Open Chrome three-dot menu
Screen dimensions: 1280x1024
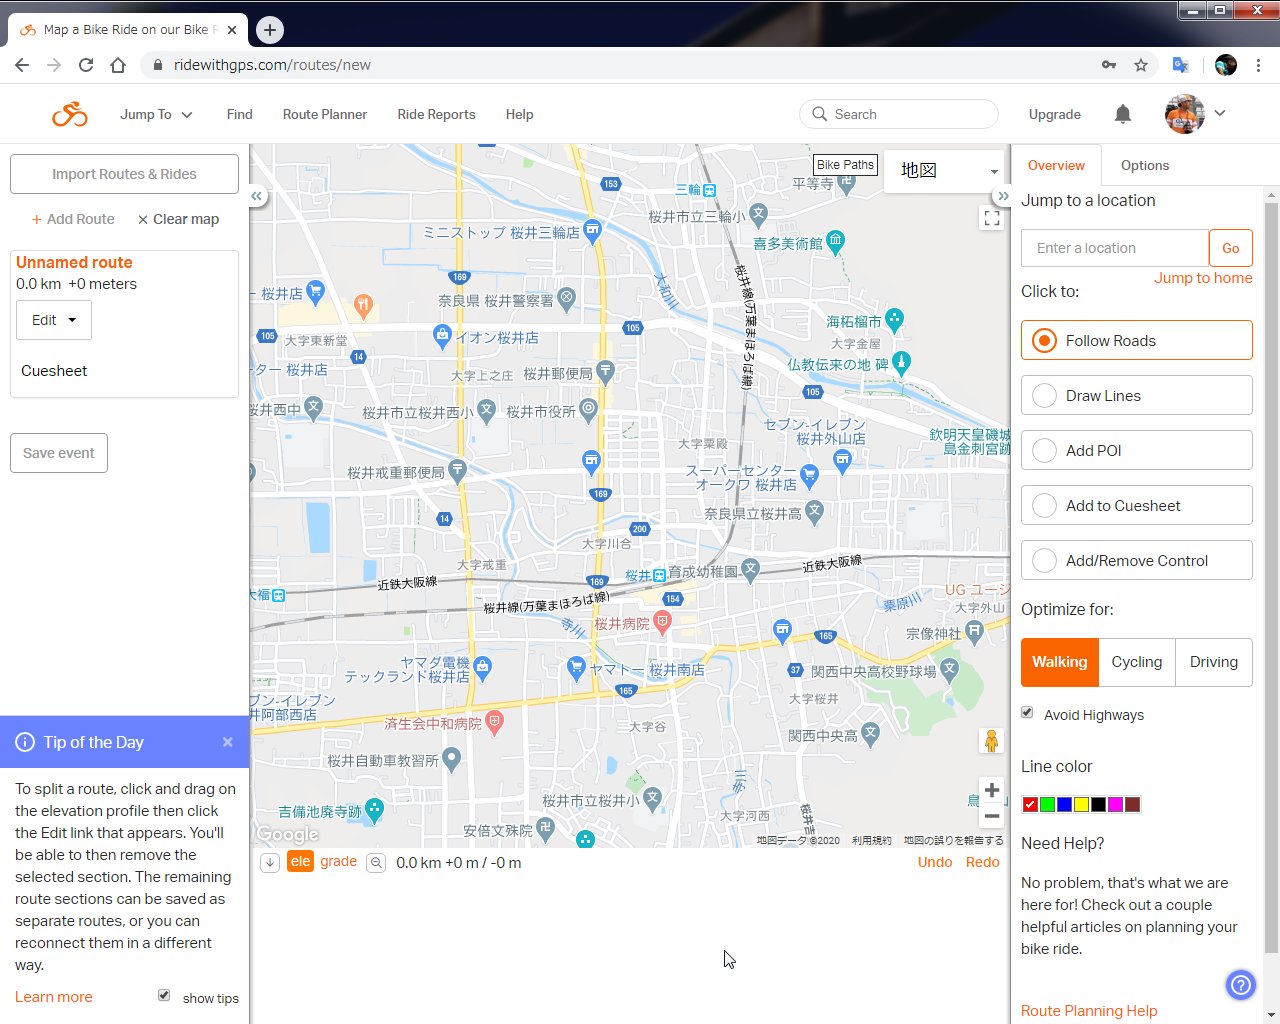pyautogui.click(x=1258, y=65)
